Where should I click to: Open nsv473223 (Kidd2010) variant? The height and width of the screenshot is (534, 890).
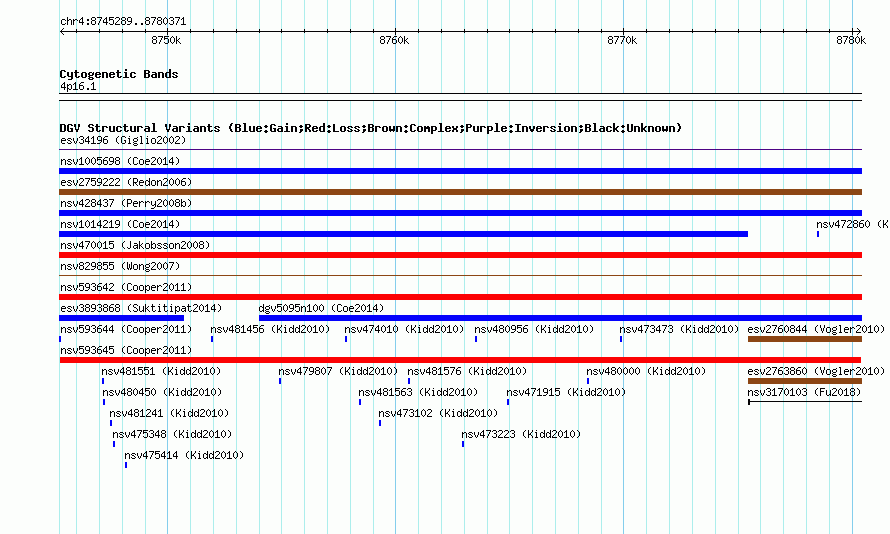click(521, 434)
